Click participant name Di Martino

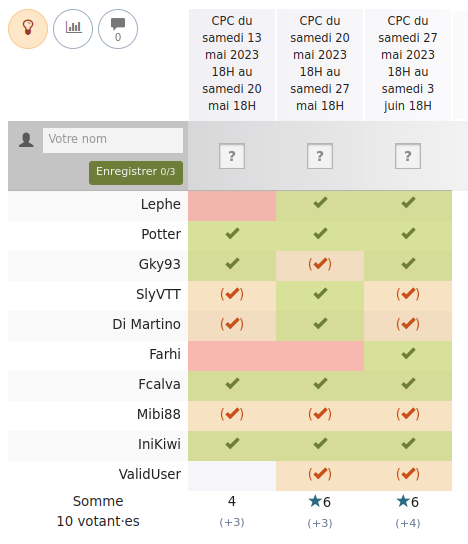(x=146, y=324)
